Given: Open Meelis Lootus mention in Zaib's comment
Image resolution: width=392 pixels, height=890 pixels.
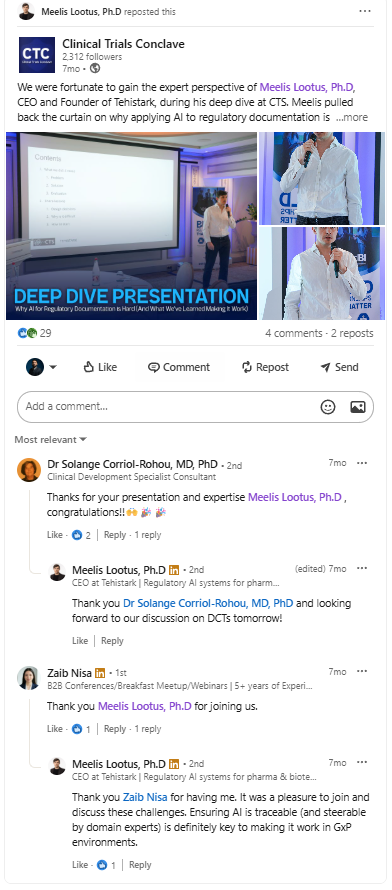Looking at the screenshot, I should [145, 707].
